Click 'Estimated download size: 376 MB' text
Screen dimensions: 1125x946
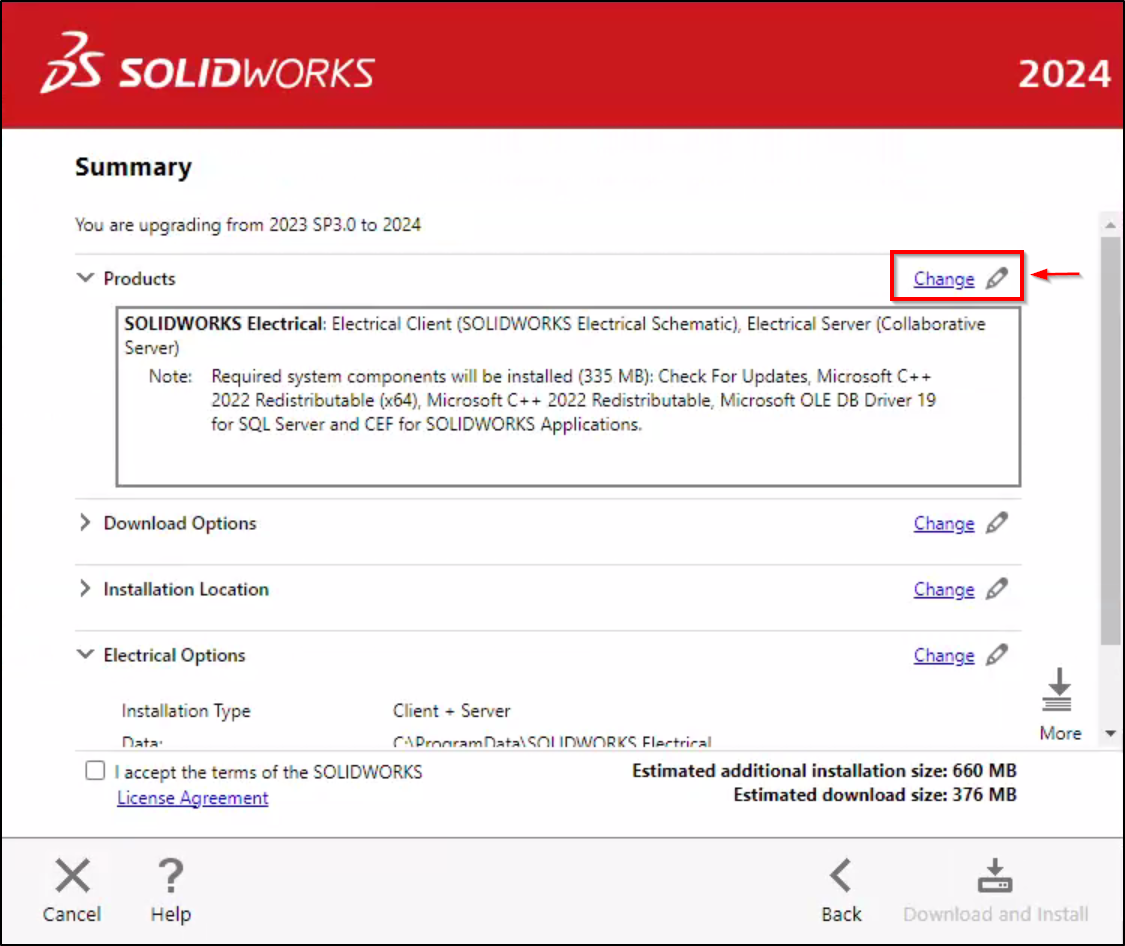(x=875, y=795)
